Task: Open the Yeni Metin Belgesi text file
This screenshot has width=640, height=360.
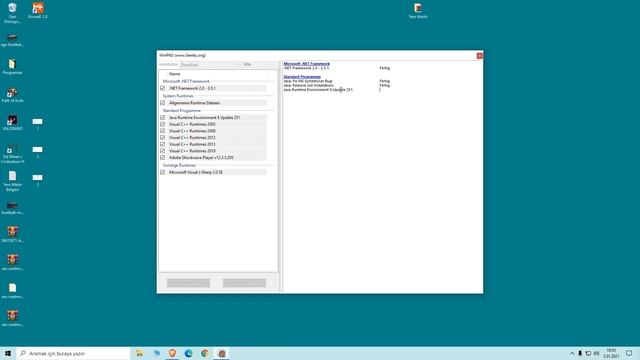Action: pos(12,181)
